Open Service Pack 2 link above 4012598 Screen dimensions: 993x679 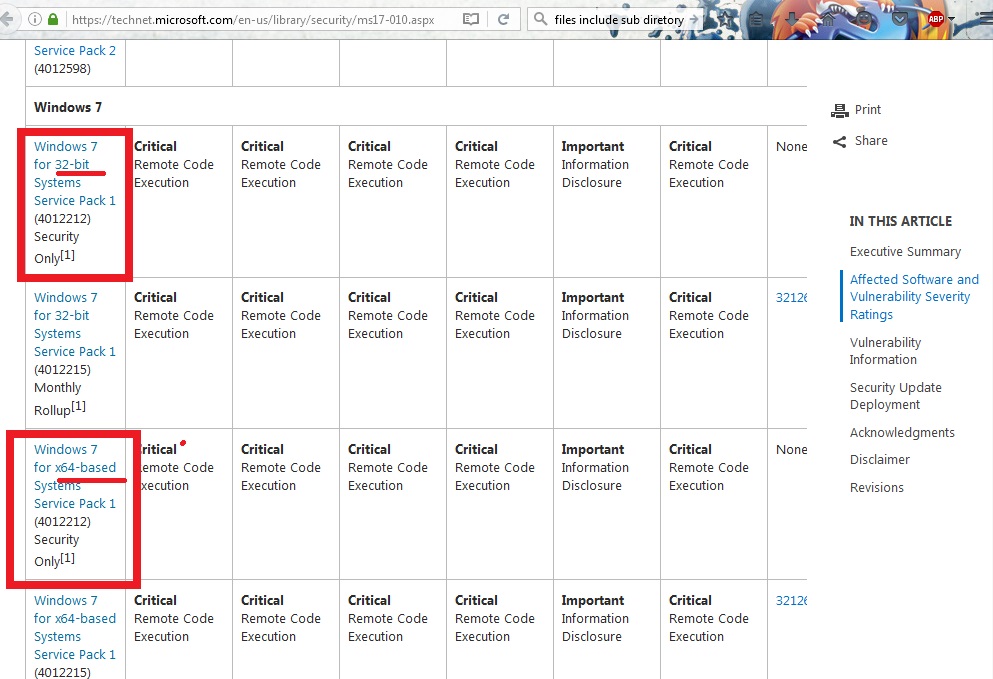click(x=75, y=50)
